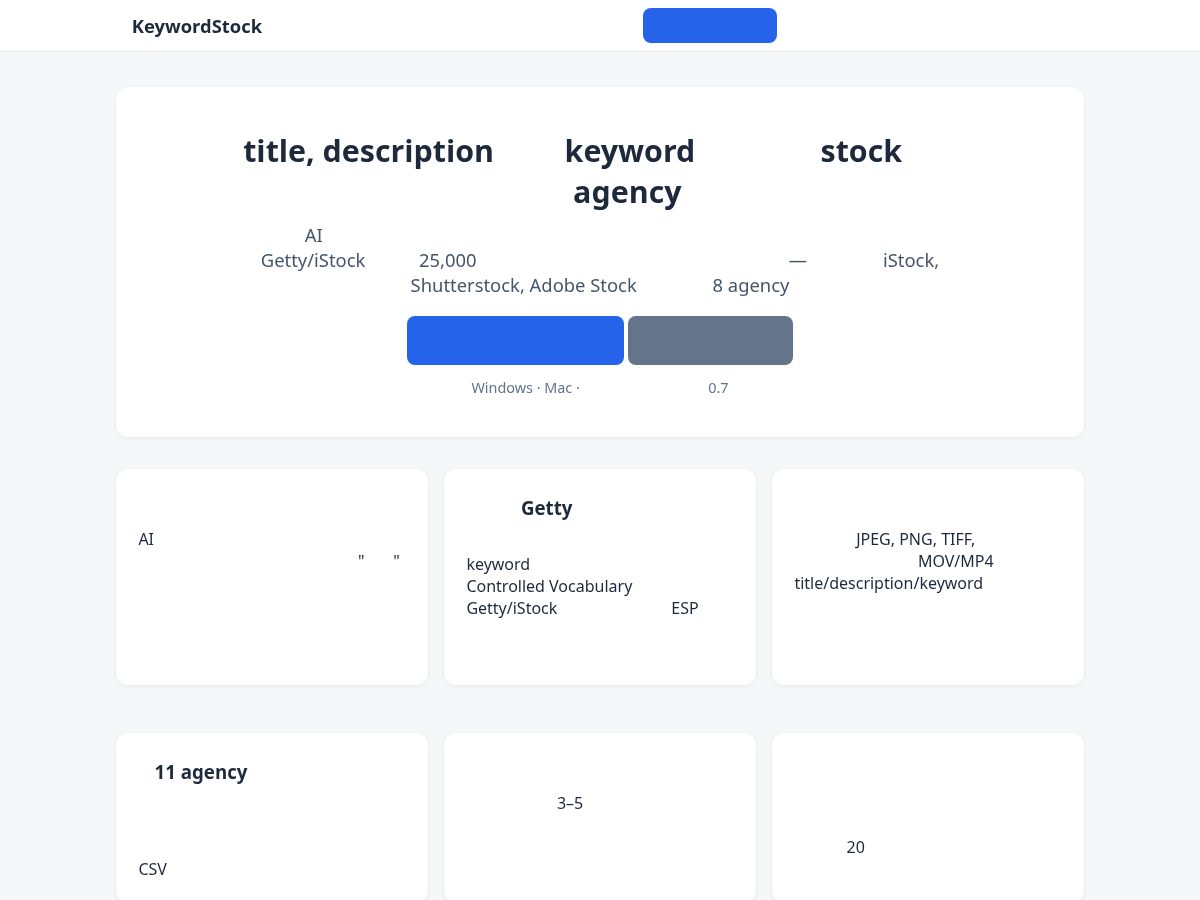The image size is (1200, 900).
Task: Click the gray button in the hero card
Action: pyautogui.click(x=710, y=340)
